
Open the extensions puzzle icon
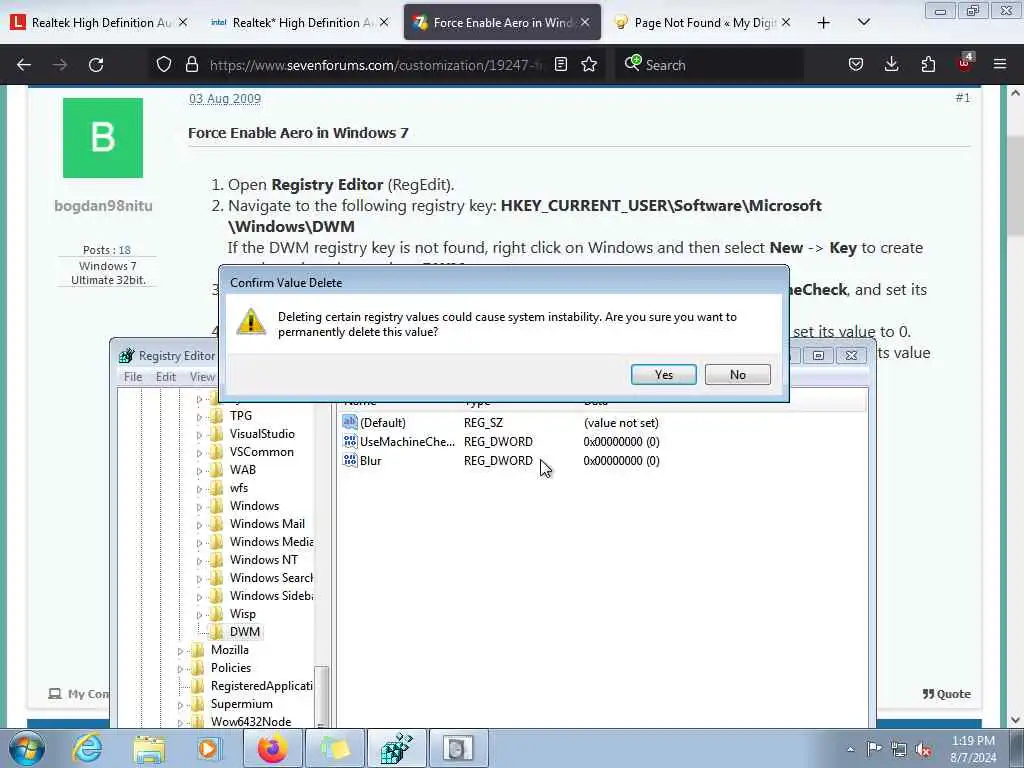coord(928,64)
